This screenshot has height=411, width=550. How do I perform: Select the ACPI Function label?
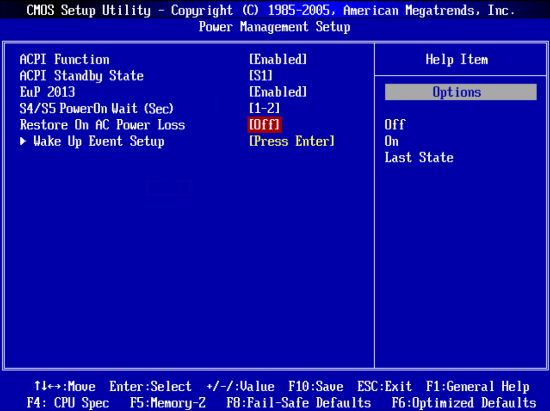(x=65, y=59)
